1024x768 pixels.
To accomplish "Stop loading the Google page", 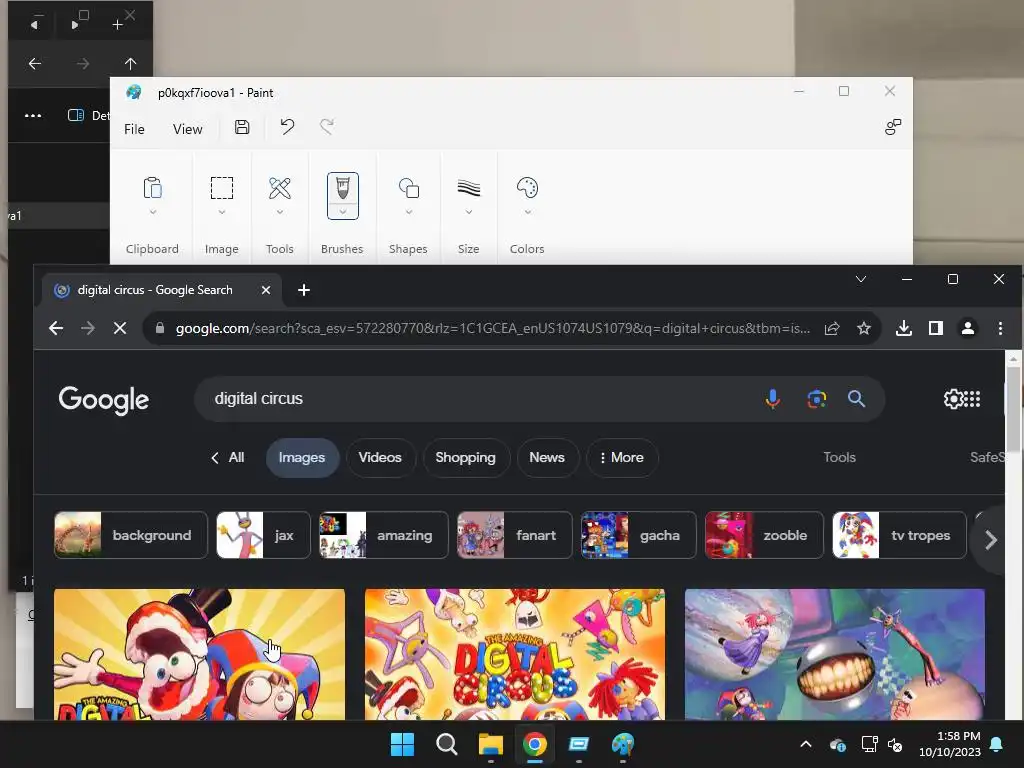I will [x=120, y=328].
